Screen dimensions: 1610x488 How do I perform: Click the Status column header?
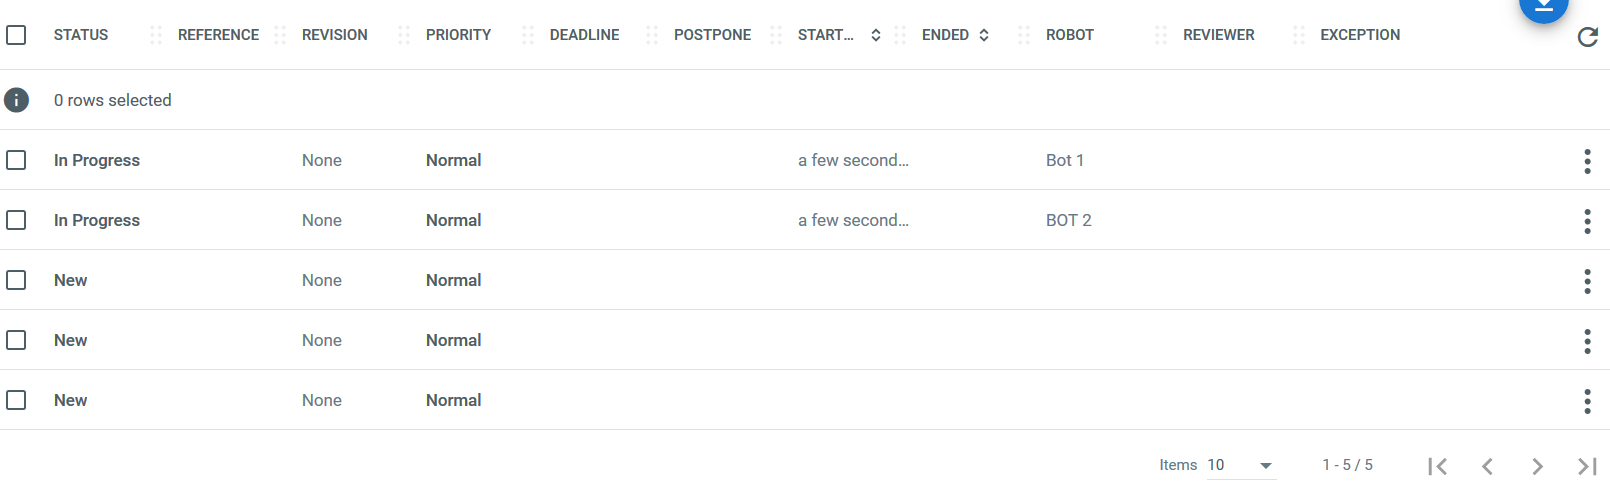click(x=81, y=35)
